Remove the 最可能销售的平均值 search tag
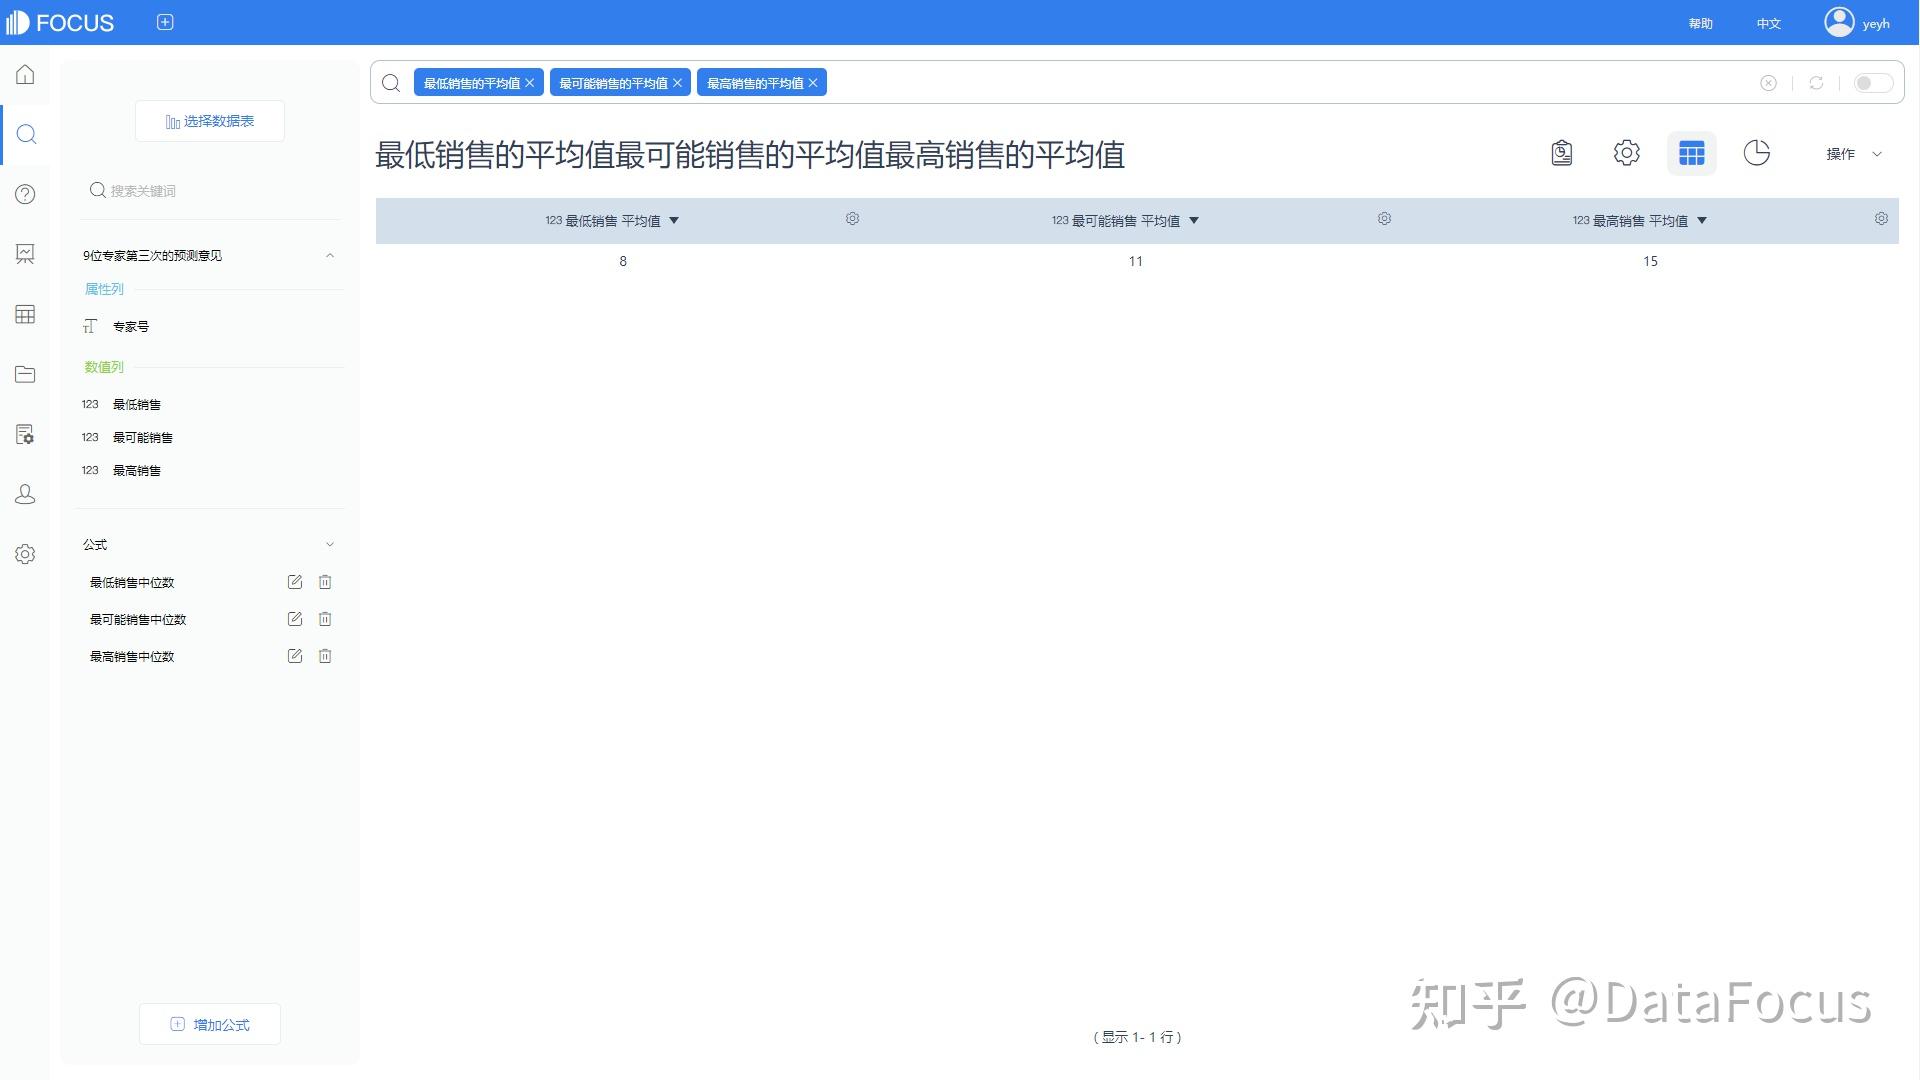1920x1080 pixels. pyautogui.click(x=677, y=83)
